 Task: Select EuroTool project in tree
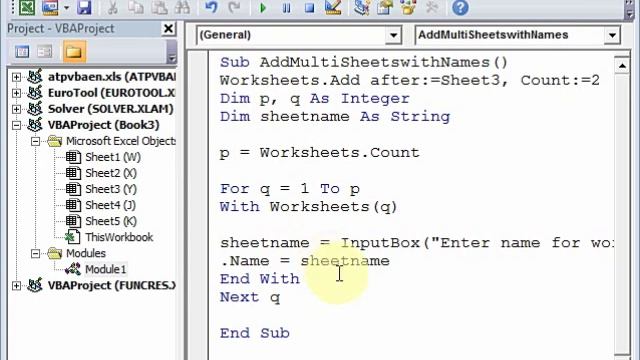click(111, 93)
